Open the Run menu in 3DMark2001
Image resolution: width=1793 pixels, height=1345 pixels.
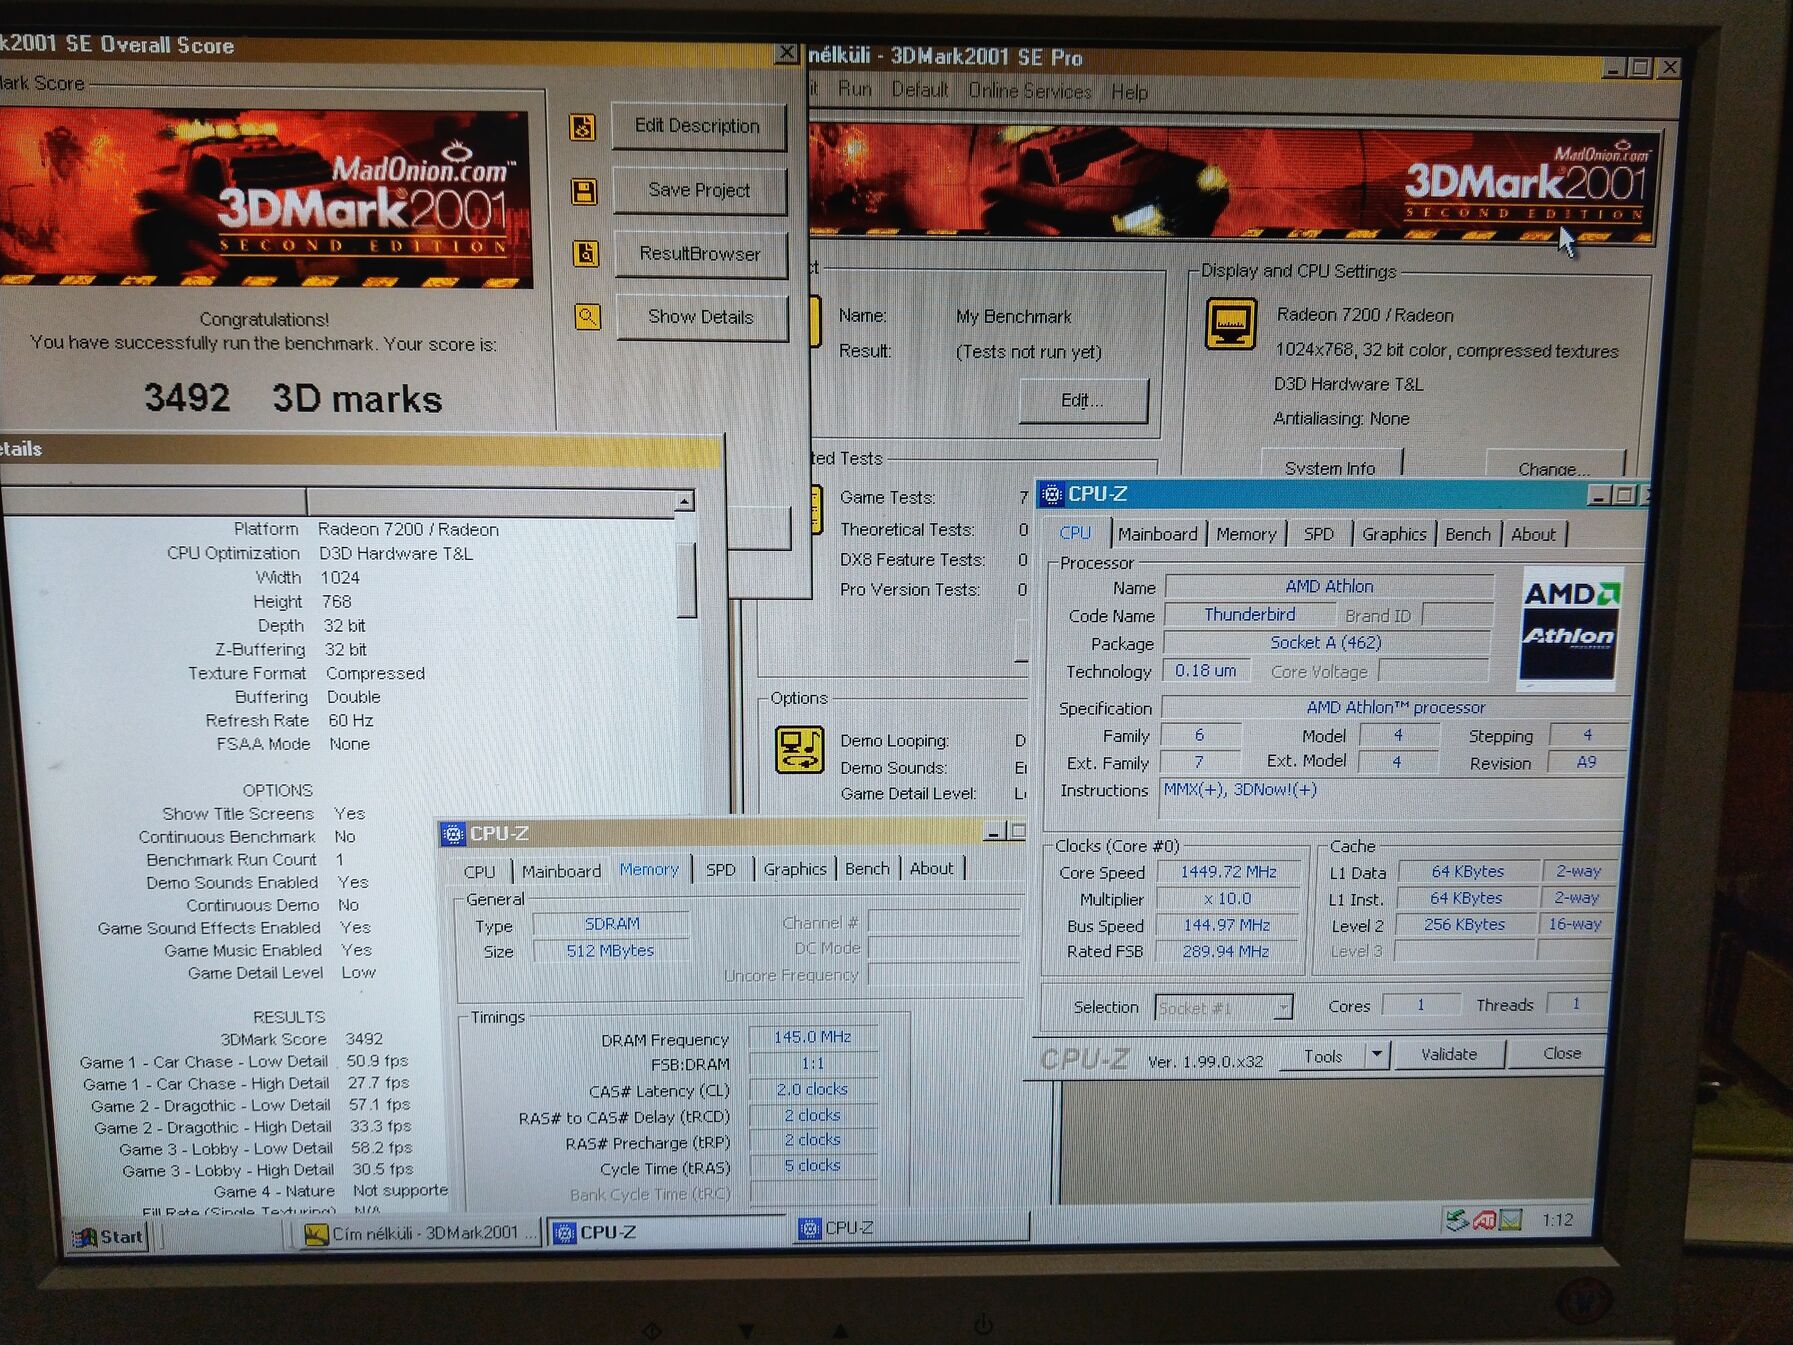[855, 89]
